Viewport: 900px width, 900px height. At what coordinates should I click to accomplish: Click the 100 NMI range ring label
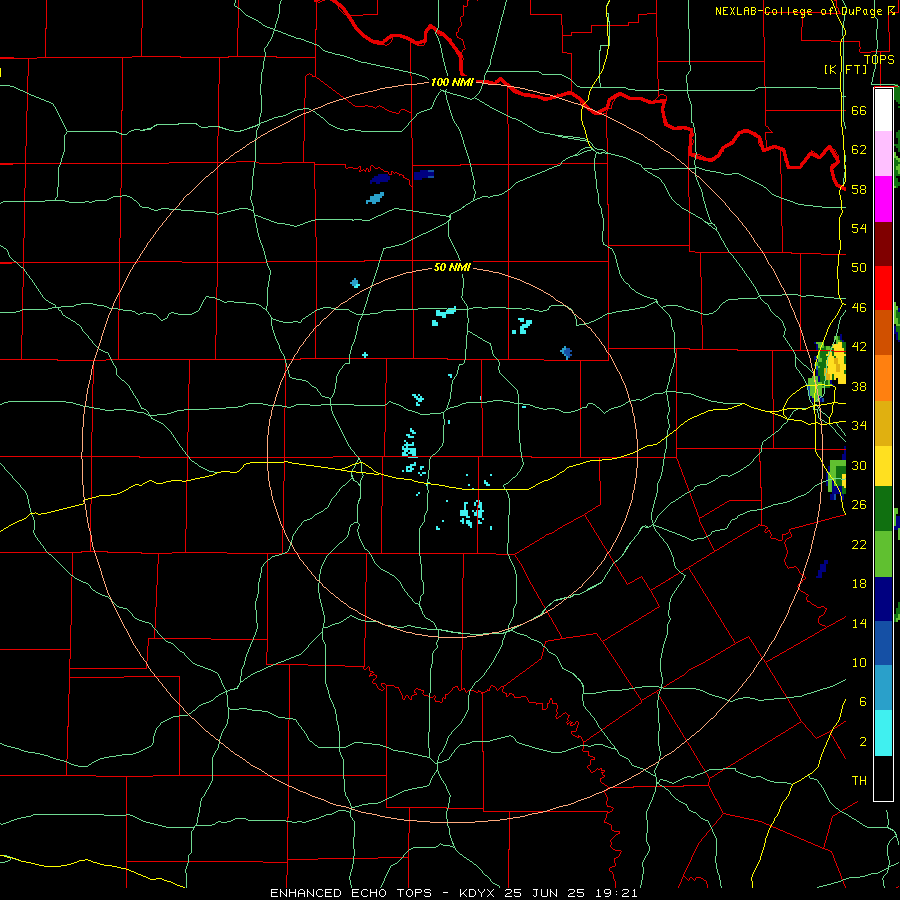(x=452, y=82)
